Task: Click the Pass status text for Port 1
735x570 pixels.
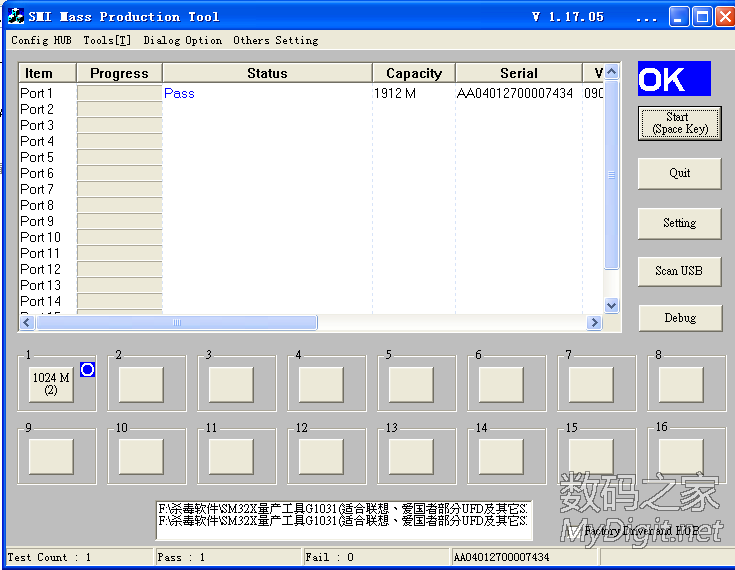Action: (179, 93)
